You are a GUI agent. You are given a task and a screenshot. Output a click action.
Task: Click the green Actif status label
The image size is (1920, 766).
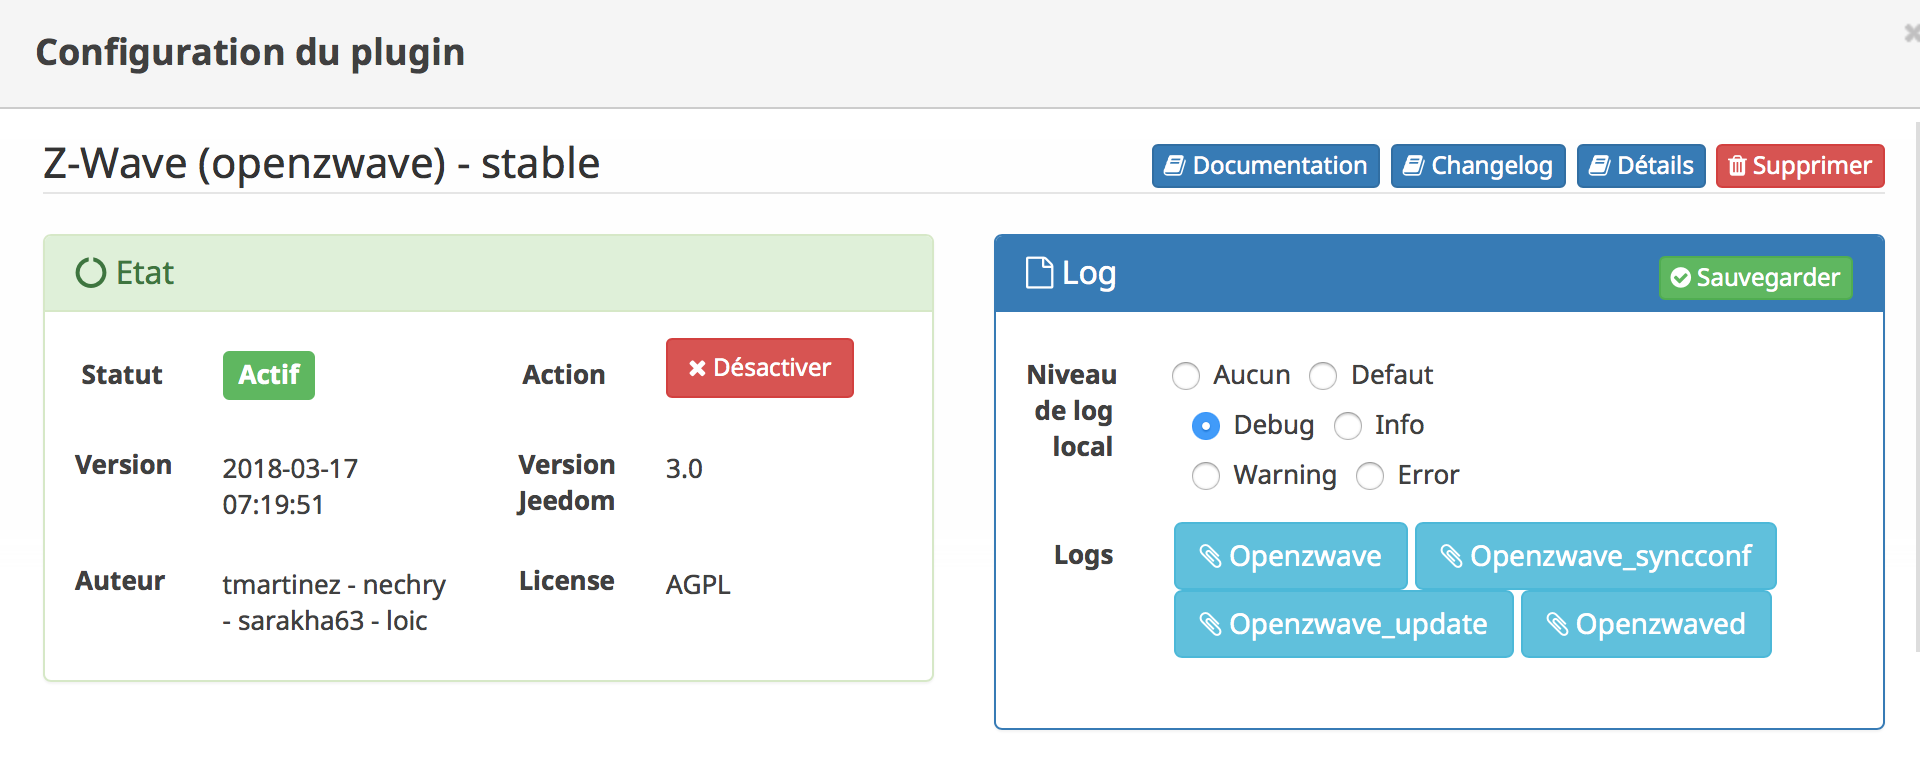click(x=269, y=375)
